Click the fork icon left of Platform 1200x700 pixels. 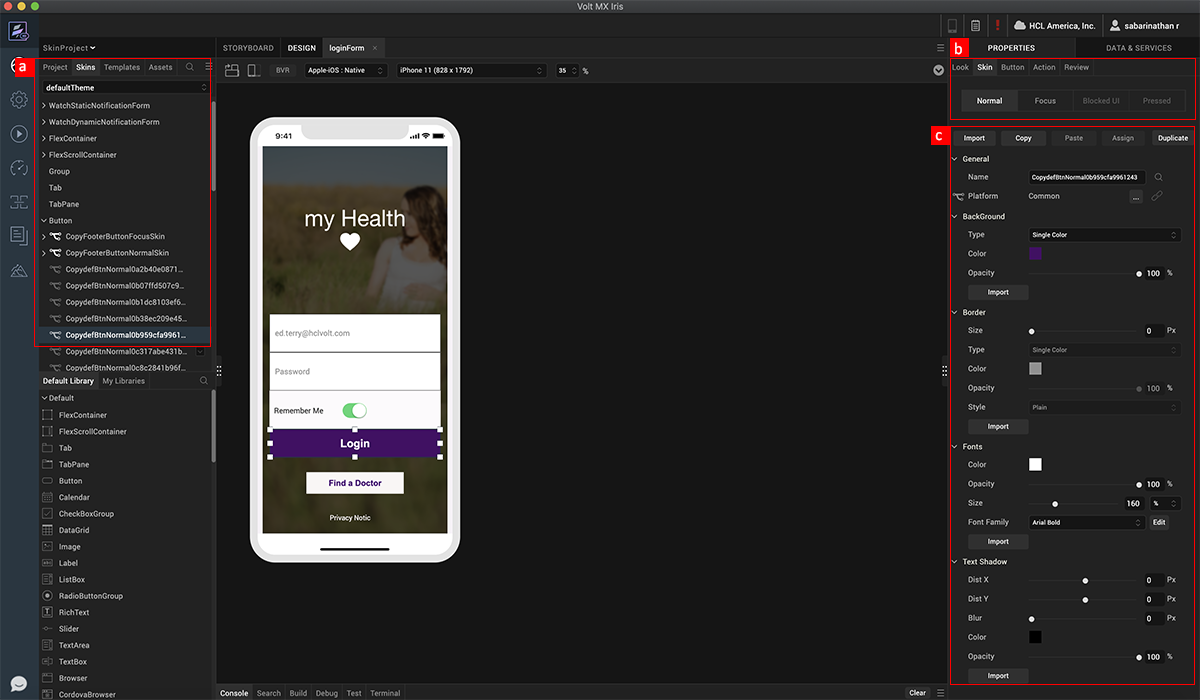point(958,196)
